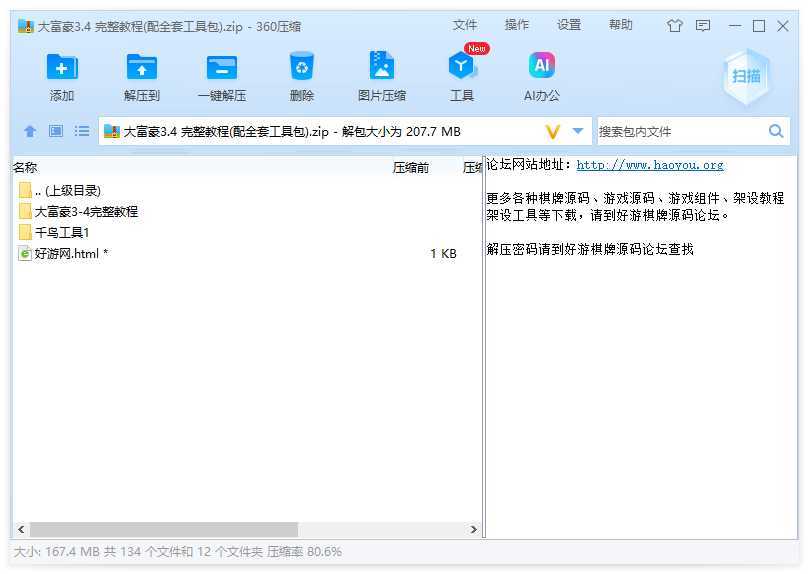Click the horizontal scrollbar thumb
The width and height of the screenshot is (809, 574).
pyautogui.click(x=164, y=529)
